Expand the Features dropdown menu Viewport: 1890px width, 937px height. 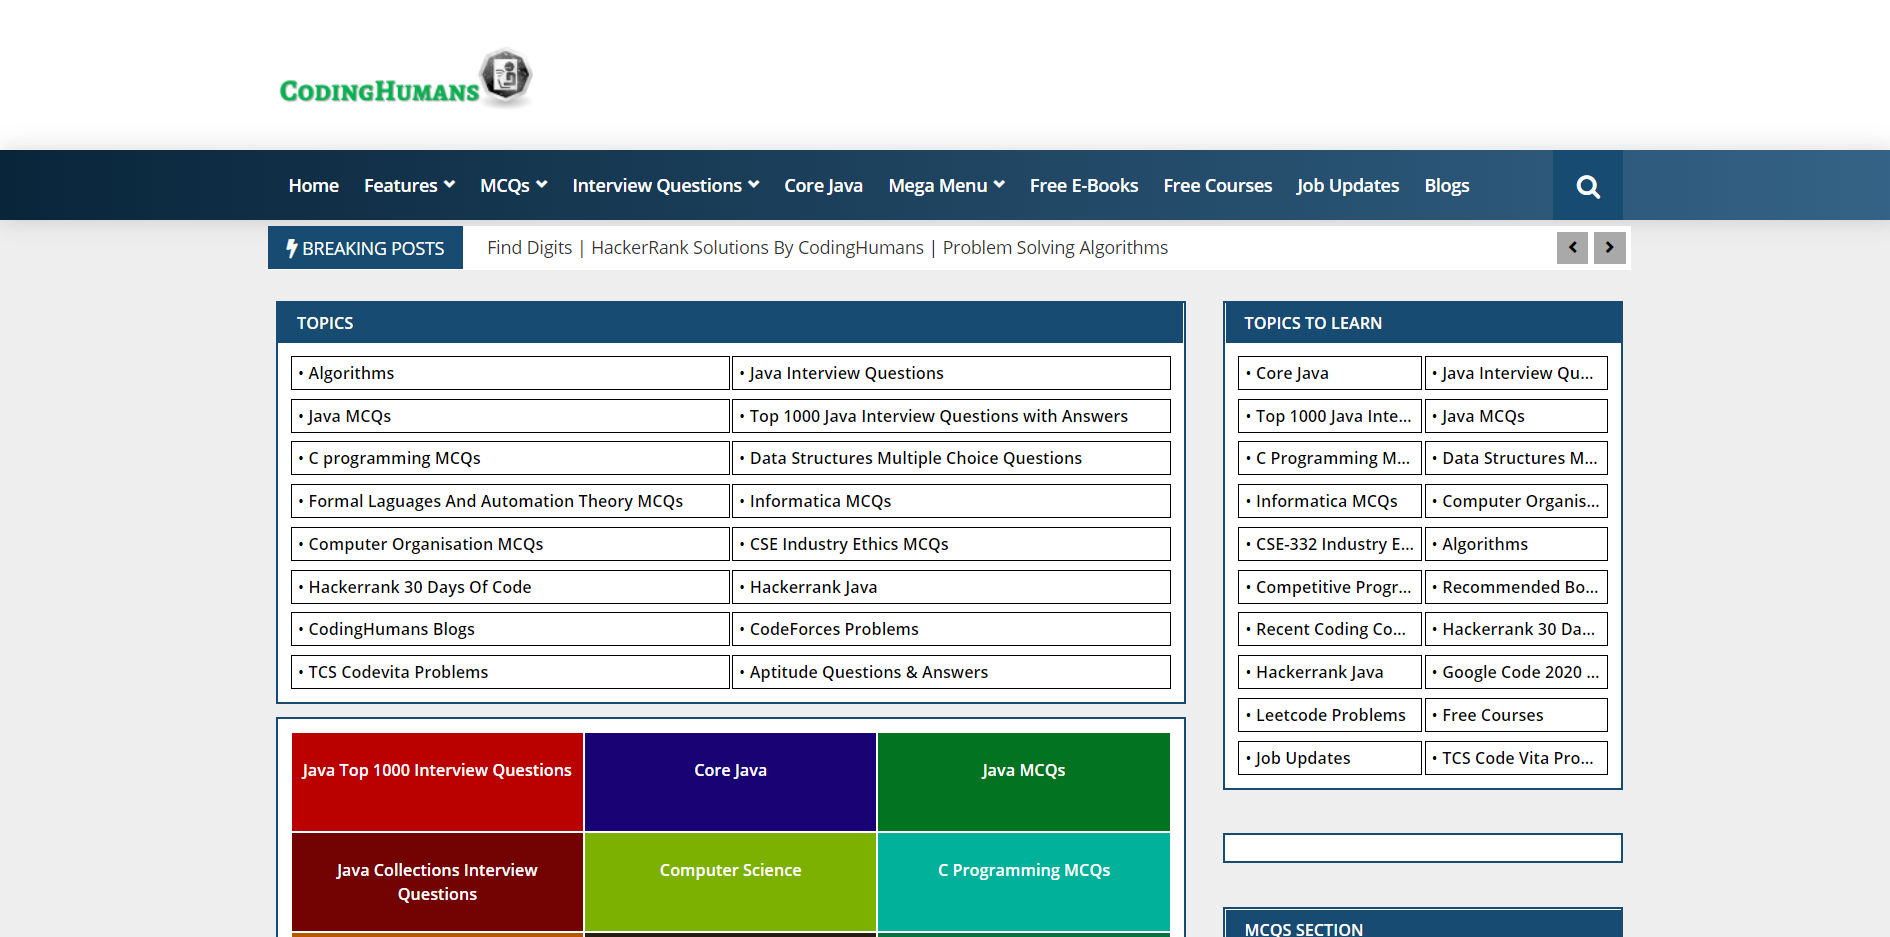[x=409, y=186]
